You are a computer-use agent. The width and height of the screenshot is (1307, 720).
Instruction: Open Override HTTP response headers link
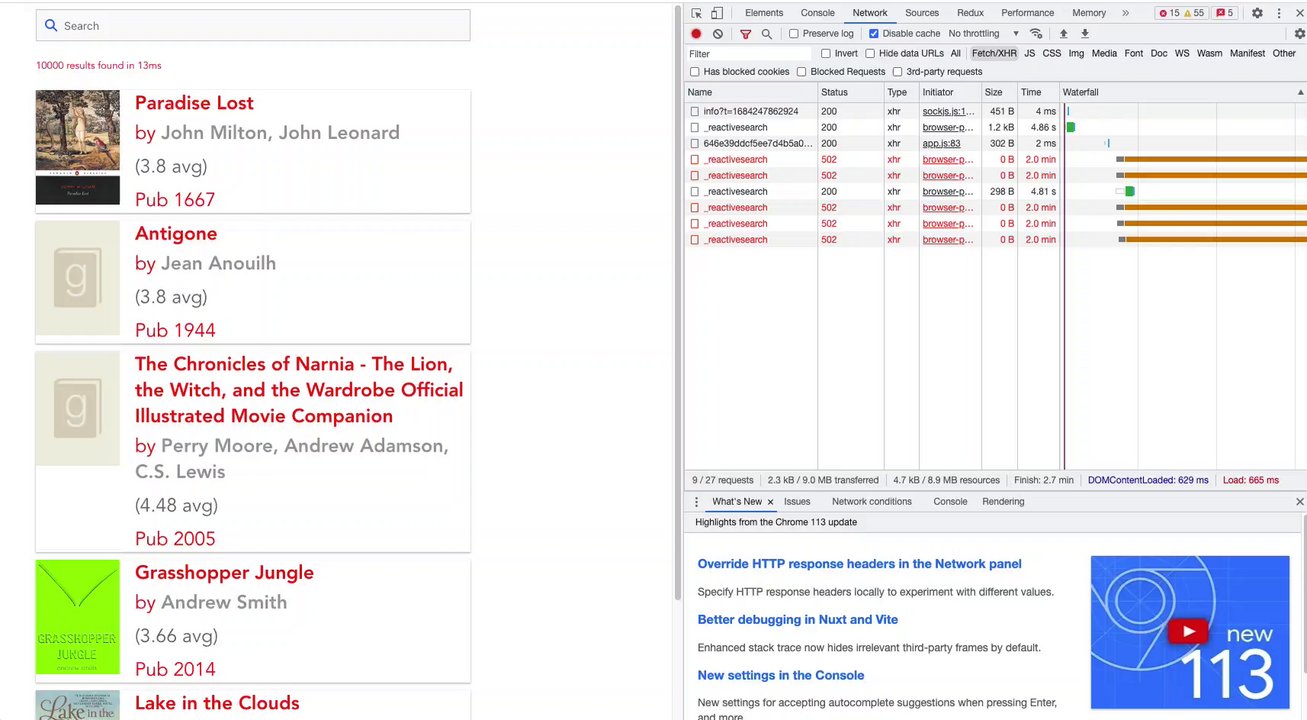click(860, 564)
